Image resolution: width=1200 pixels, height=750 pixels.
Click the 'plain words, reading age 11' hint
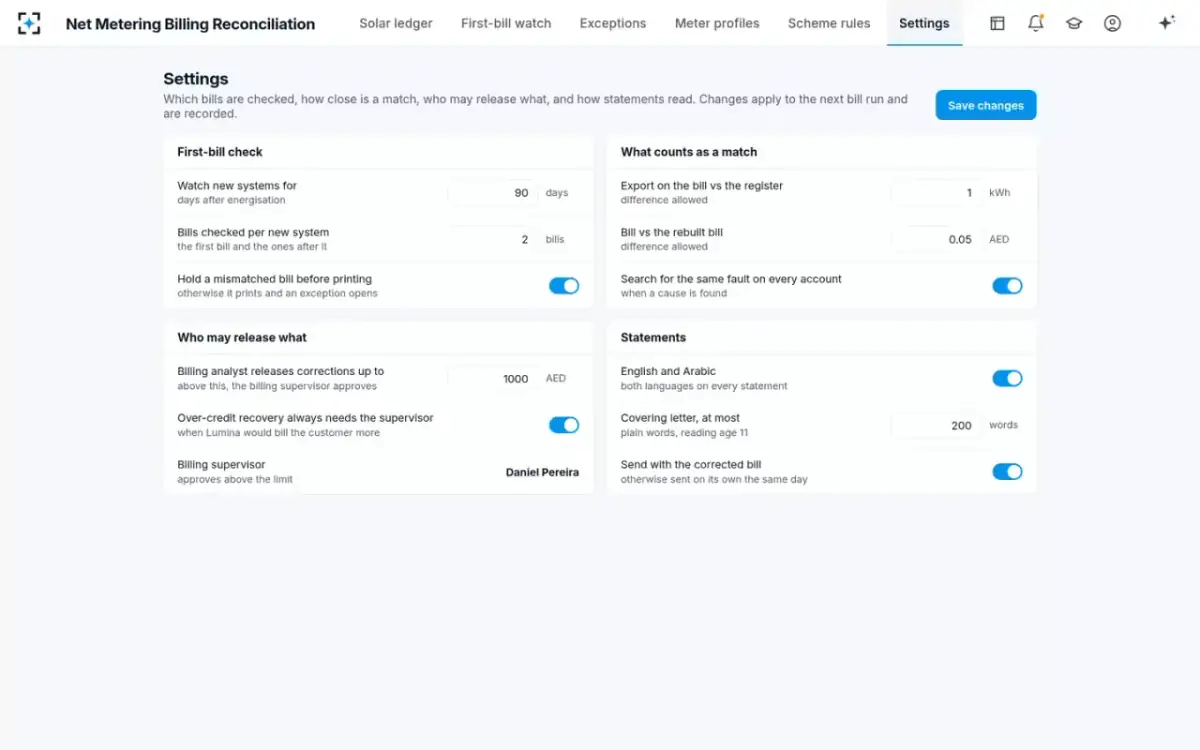684,433
